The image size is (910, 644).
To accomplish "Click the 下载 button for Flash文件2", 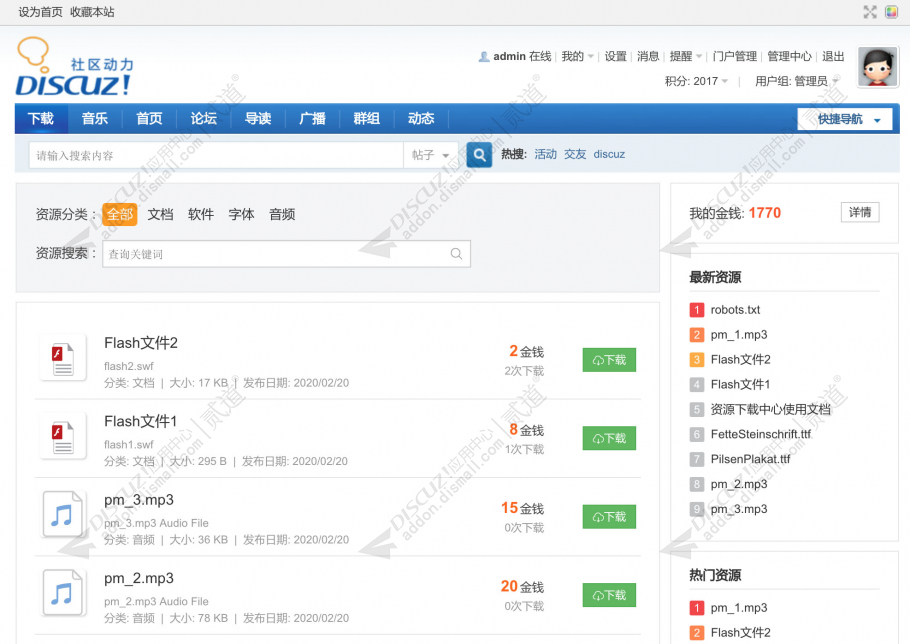I will pyautogui.click(x=609, y=360).
